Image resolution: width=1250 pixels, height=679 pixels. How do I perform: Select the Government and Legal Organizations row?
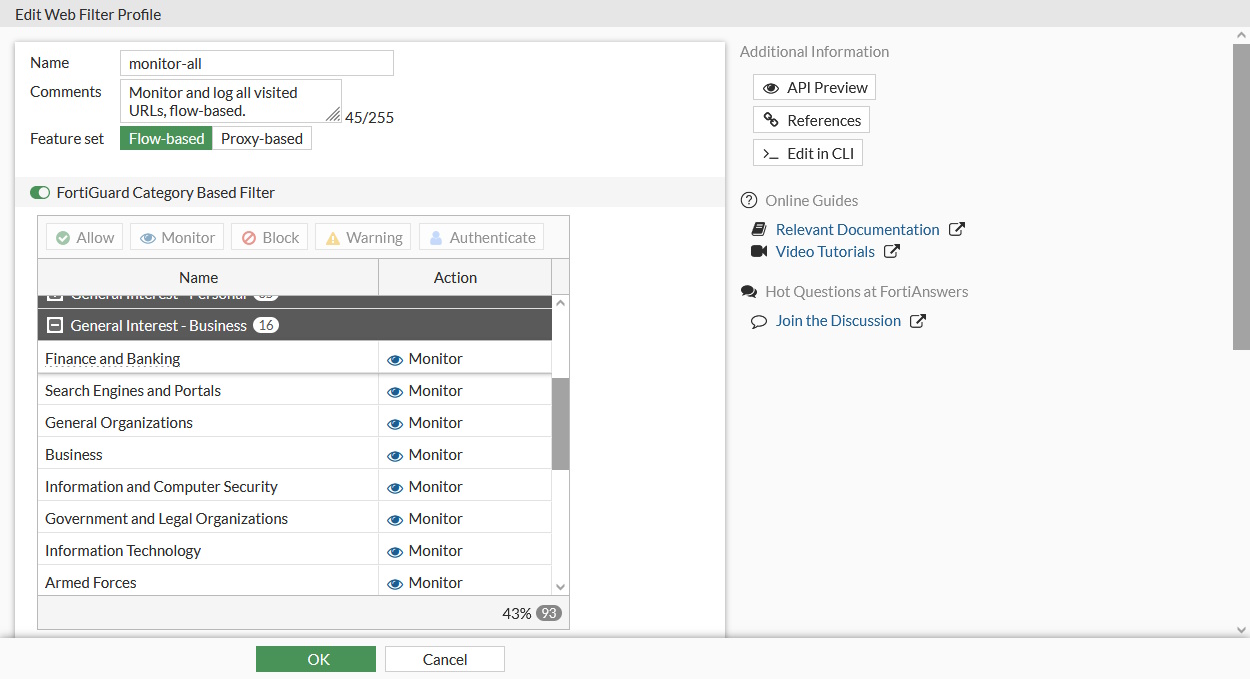[x=295, y=519]
